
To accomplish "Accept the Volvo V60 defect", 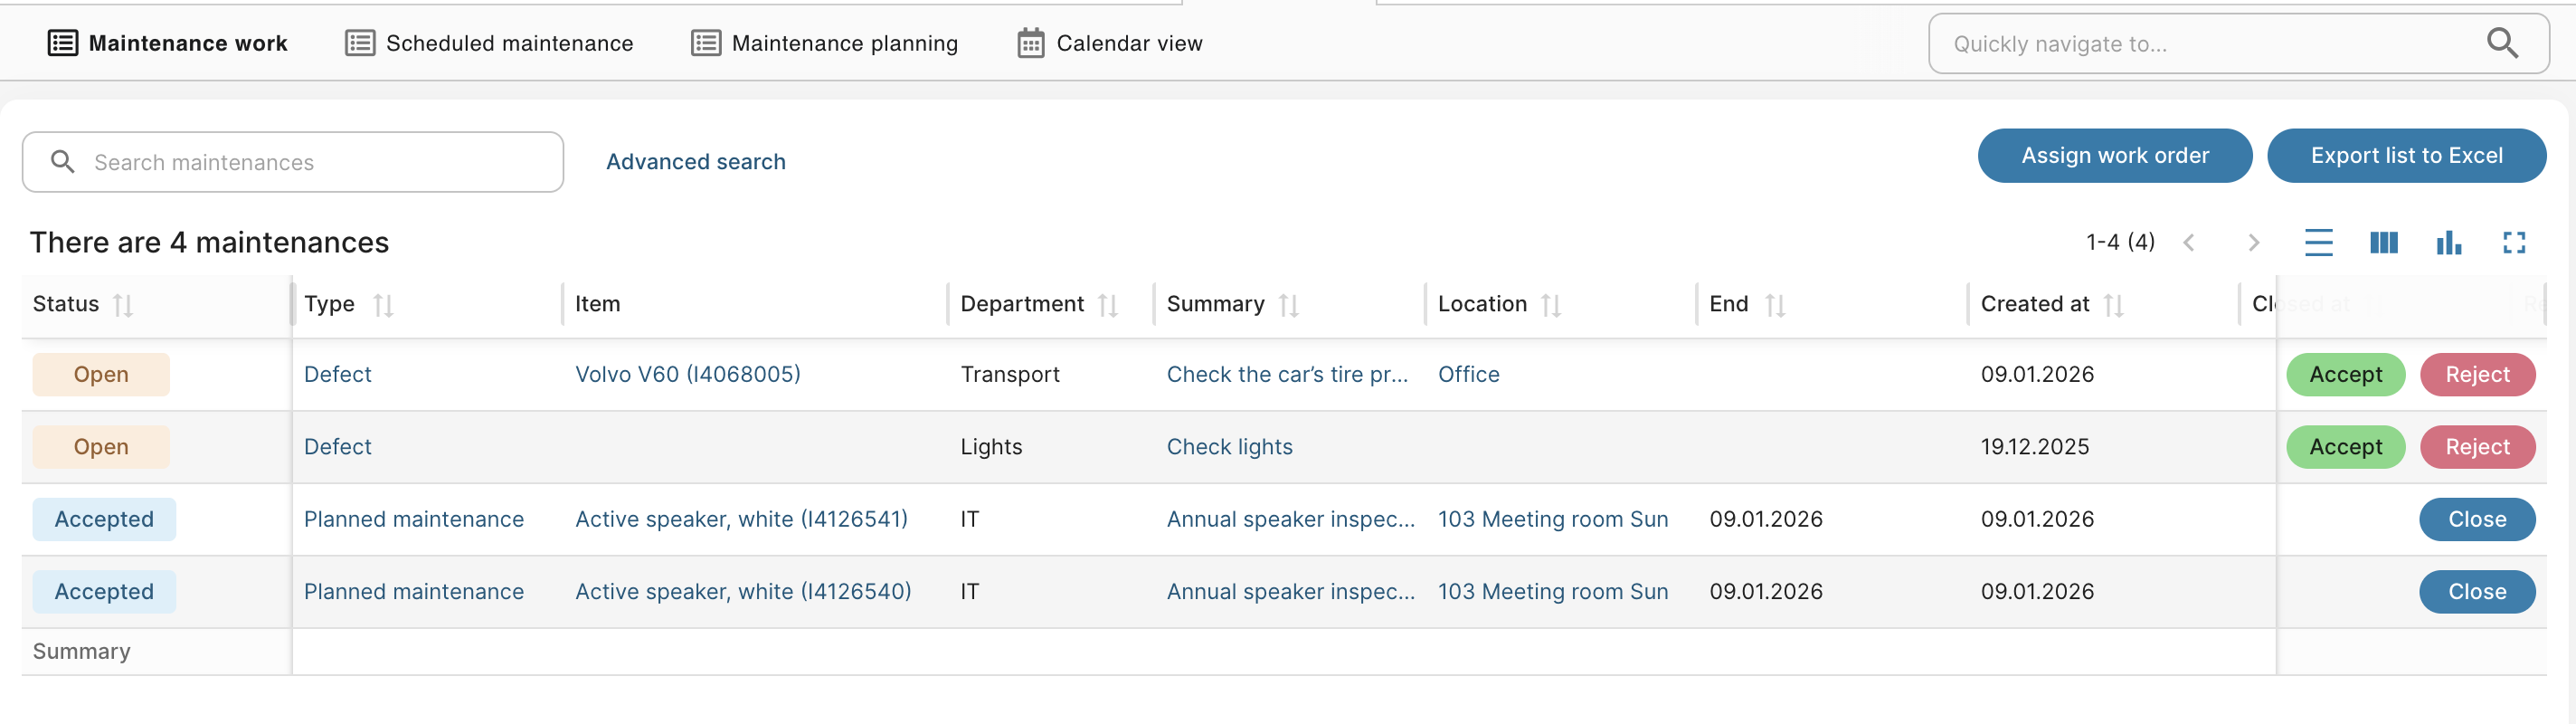I will pos(2345,375).
